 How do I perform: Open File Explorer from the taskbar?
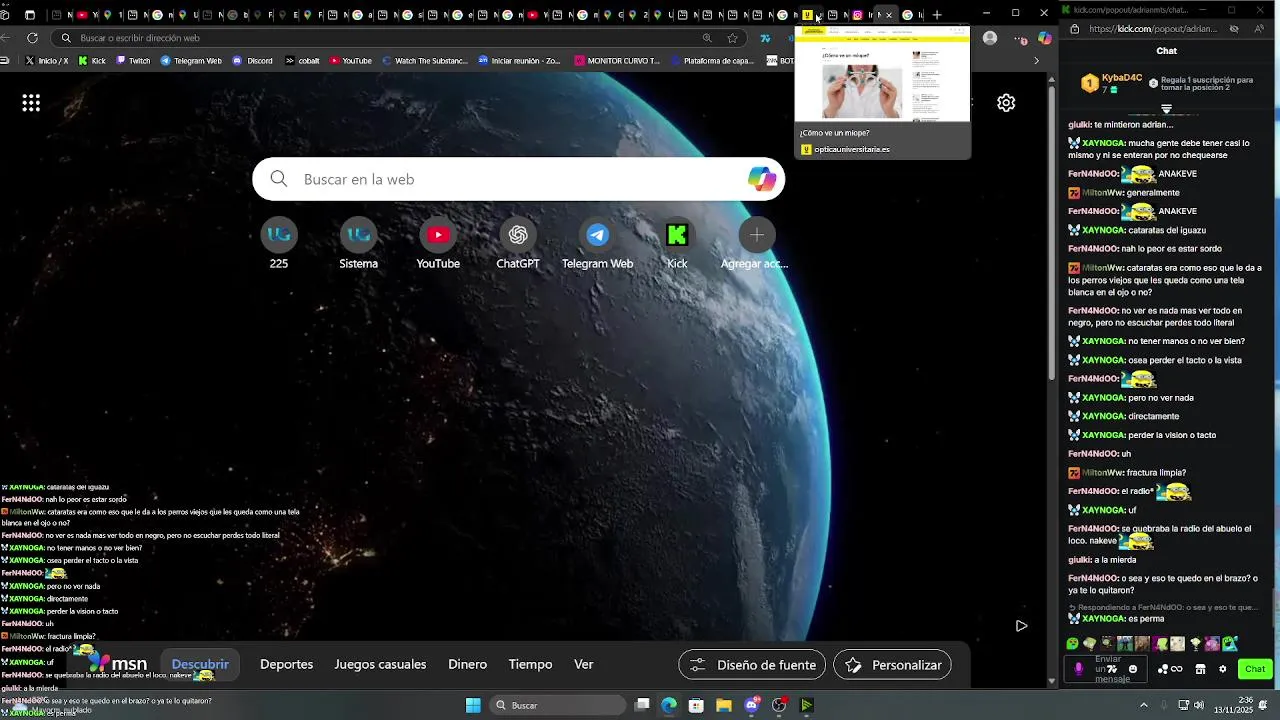click(x=723, y=705)
